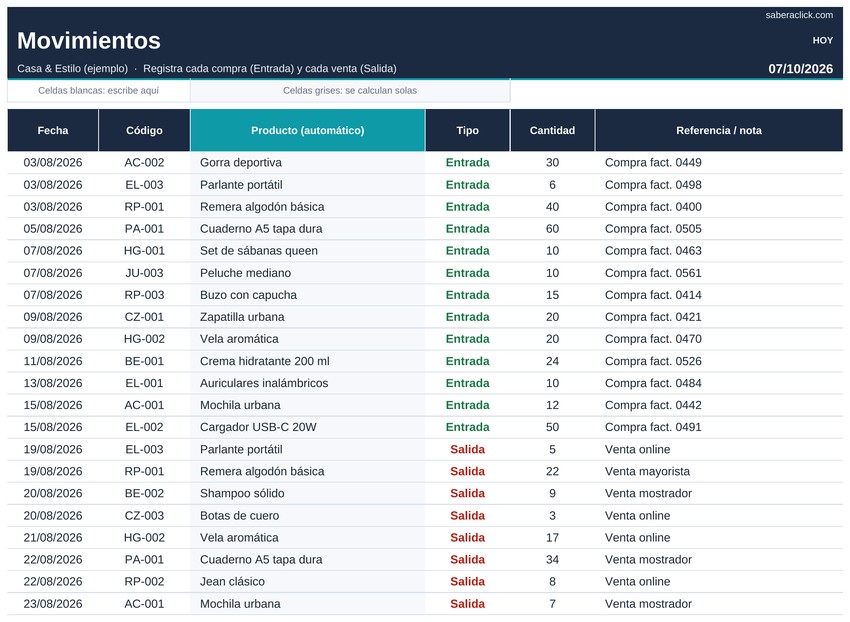Select reference Compra fact. 0505
Viewport: 850px width, 622px height.
719,229
